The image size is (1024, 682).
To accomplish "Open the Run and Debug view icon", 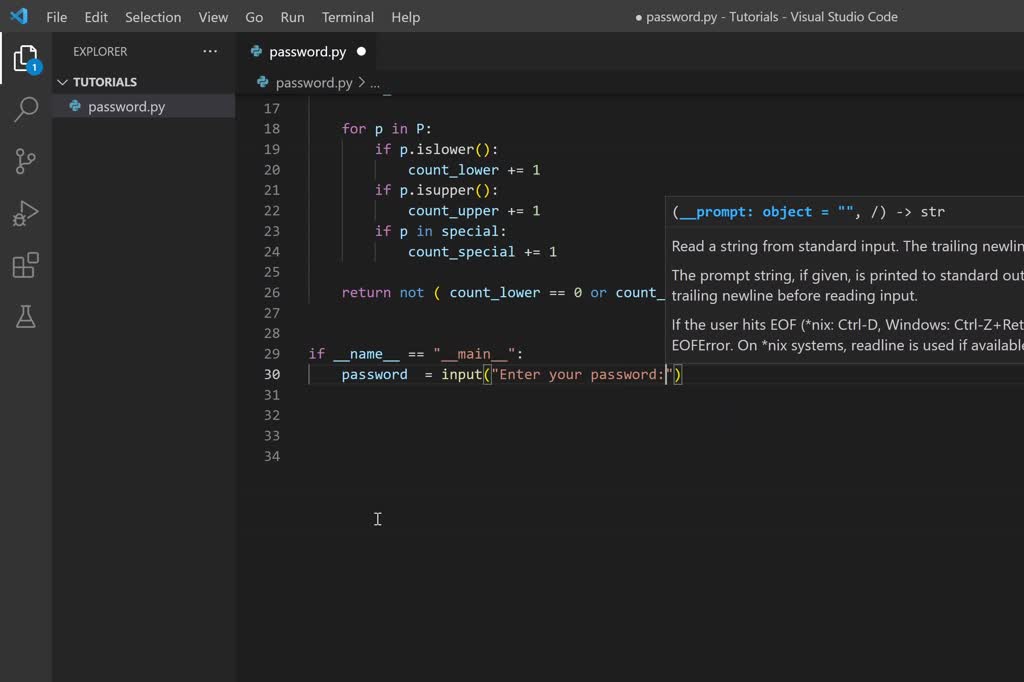I will coord(25,213).
